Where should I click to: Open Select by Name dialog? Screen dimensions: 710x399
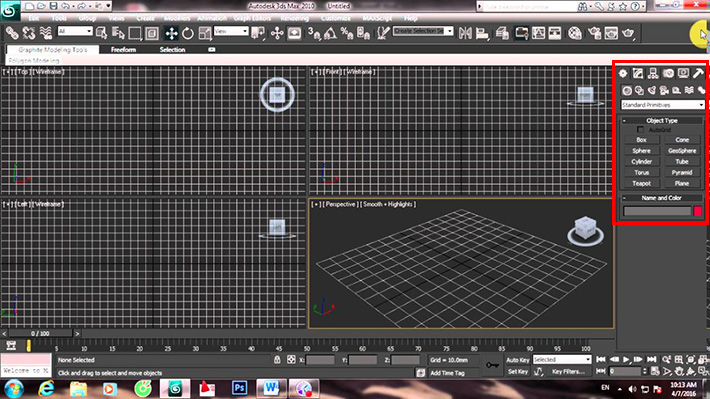coord(118,33)
